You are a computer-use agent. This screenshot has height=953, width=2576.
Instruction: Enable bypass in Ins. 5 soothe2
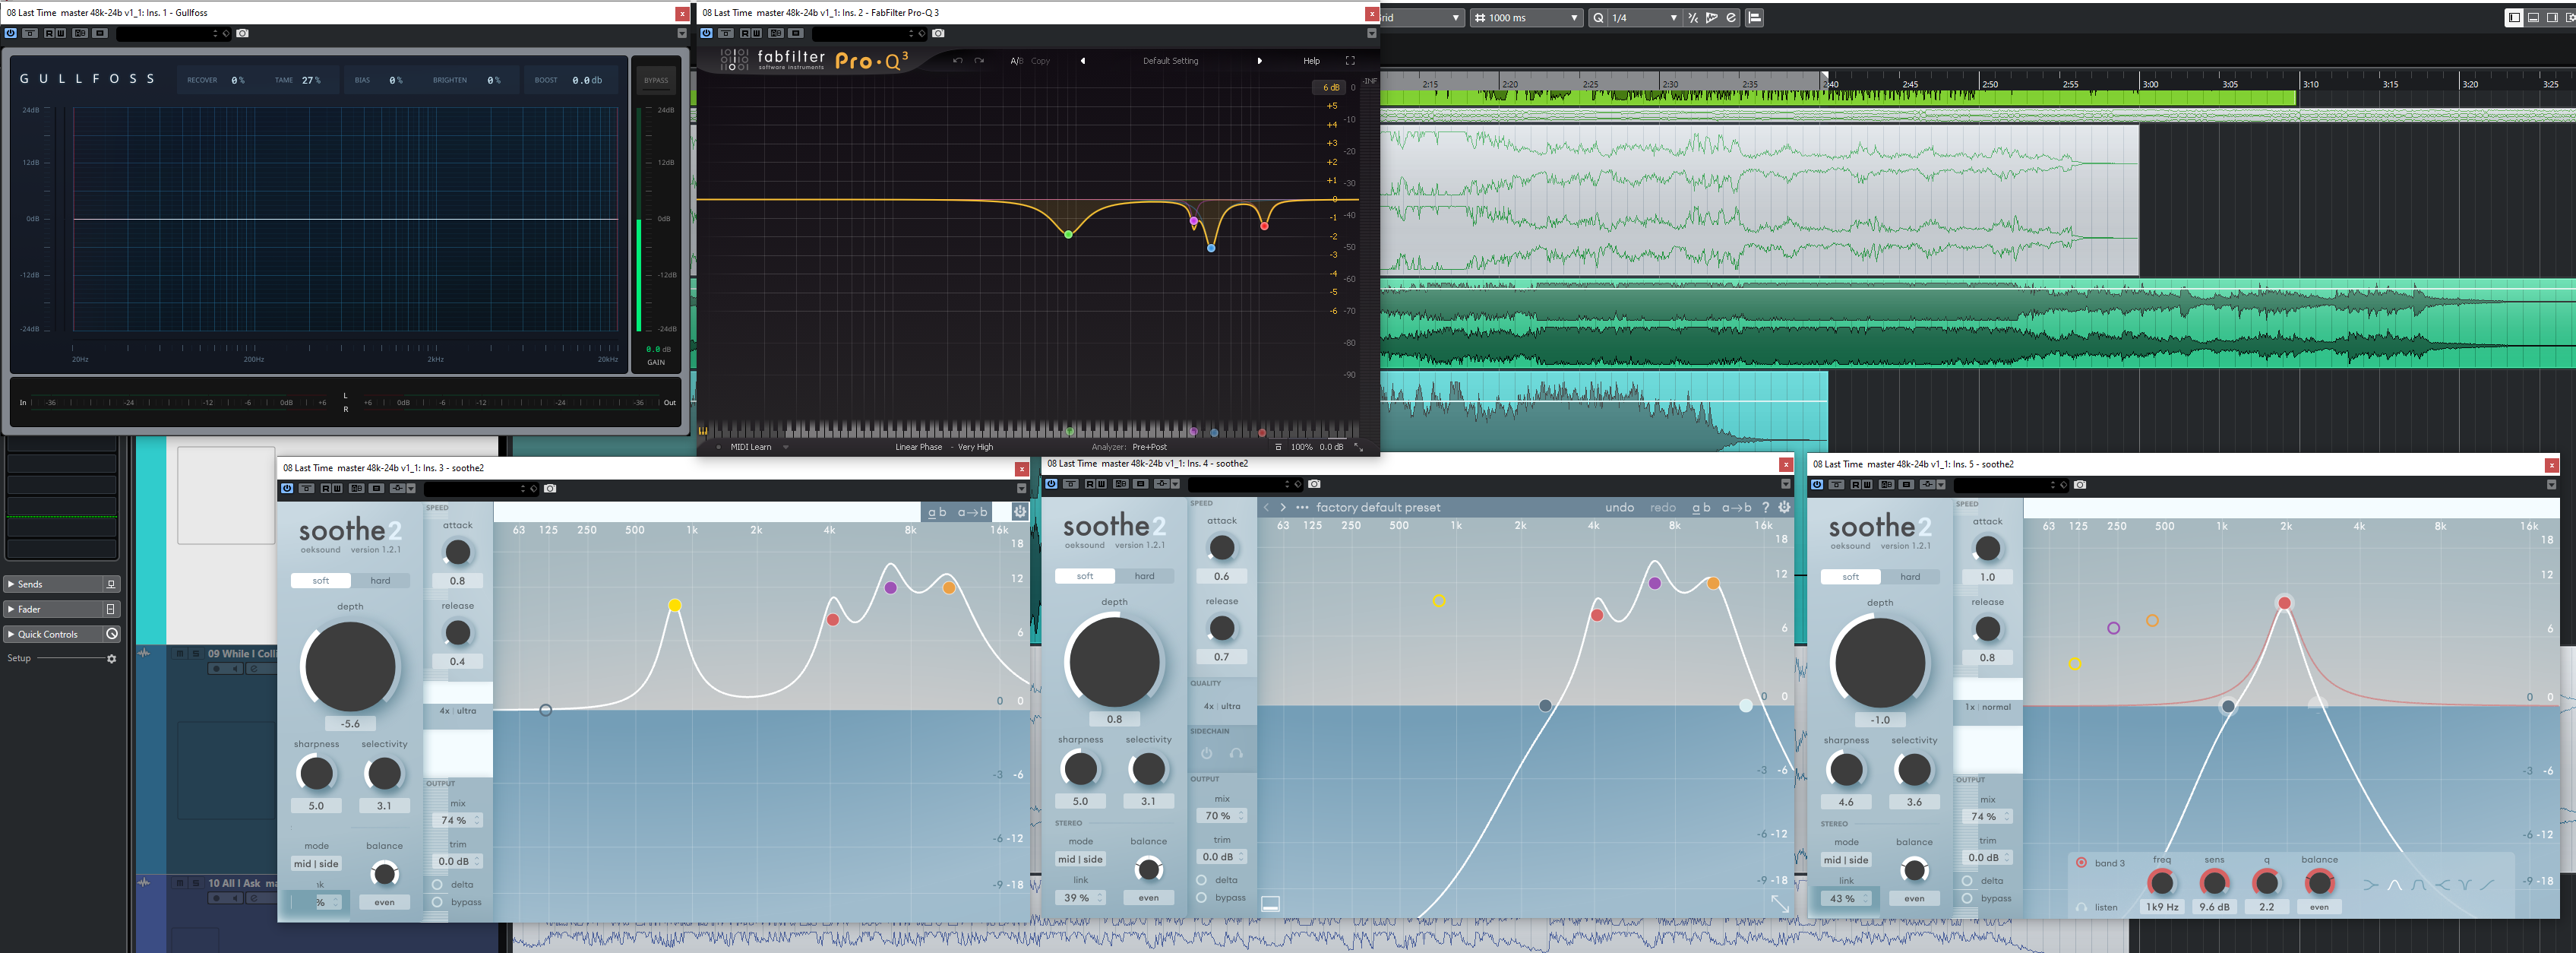point(1967,898)
